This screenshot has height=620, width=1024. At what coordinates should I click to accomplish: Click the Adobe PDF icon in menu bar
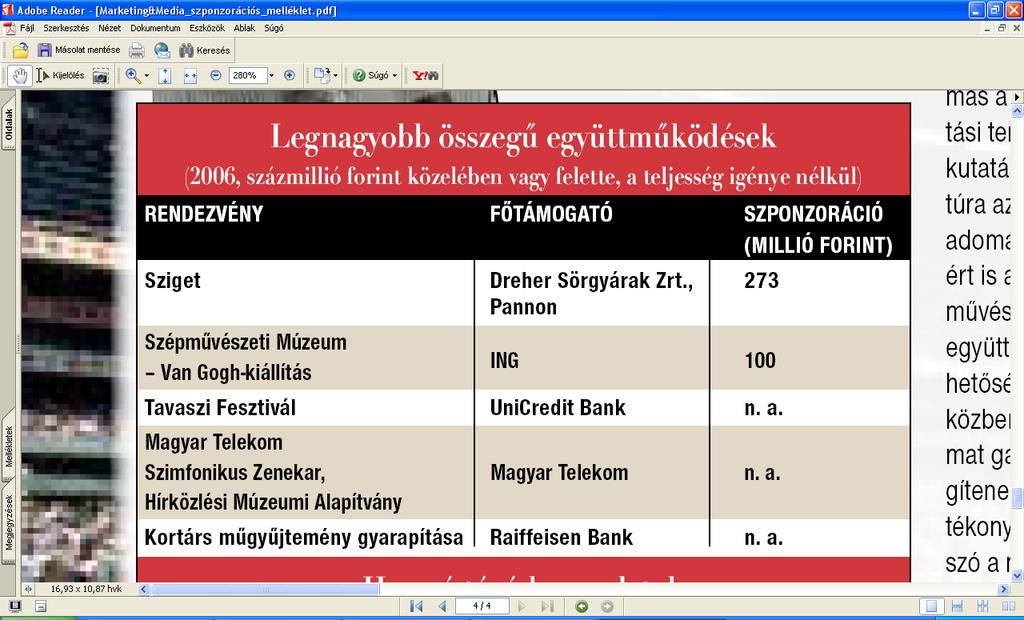(9, 28)
